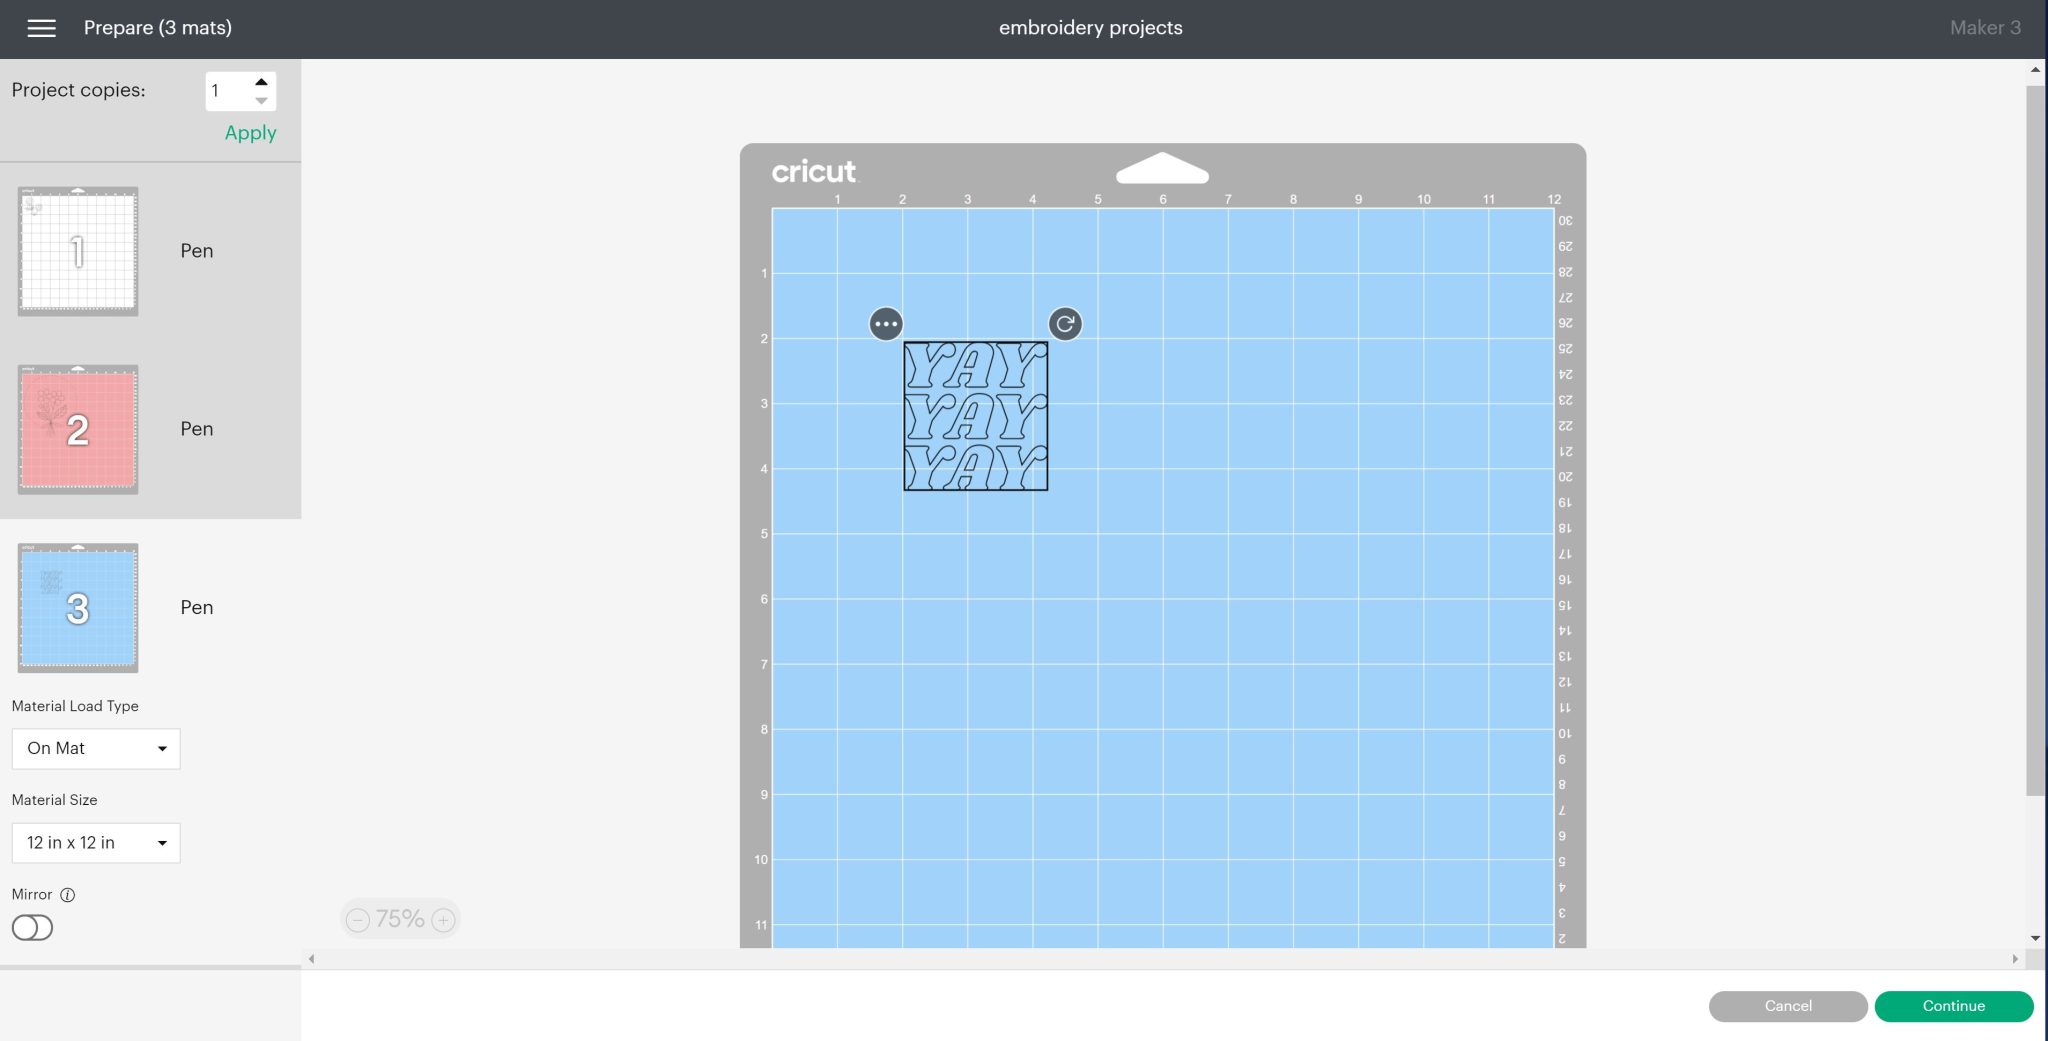Image resolution: width=2048 pixels, height=1041 pixels.
Task: Open the Material Size dropdown
Action: point(96,843)
